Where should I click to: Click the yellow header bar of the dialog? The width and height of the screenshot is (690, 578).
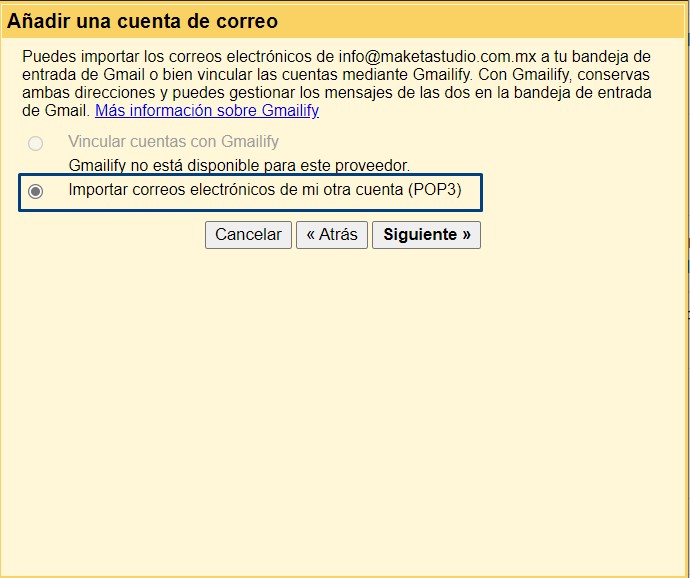pos(500,21)
